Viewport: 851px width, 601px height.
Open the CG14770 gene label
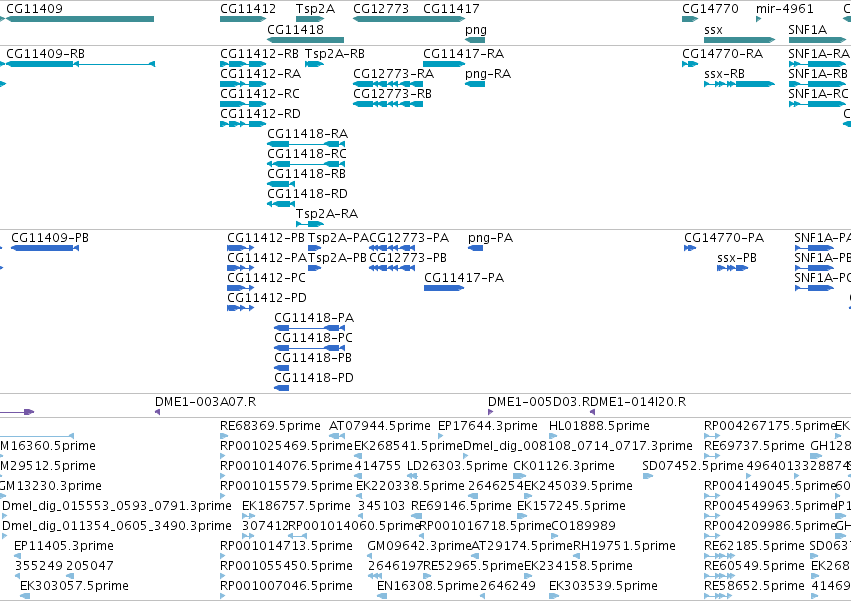pyautogui.click(x=710, y=9)
